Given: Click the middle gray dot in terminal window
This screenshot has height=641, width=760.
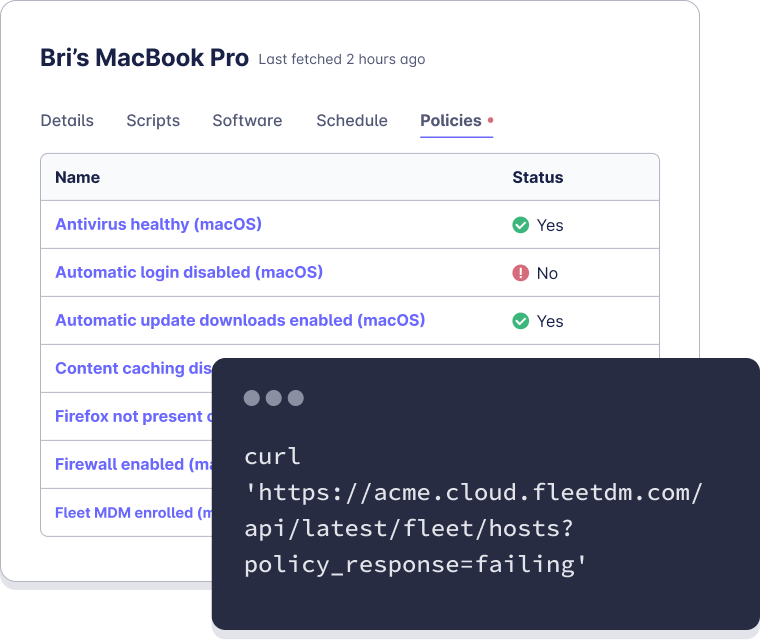Looking at the screenshot, I should click(274, 398).
